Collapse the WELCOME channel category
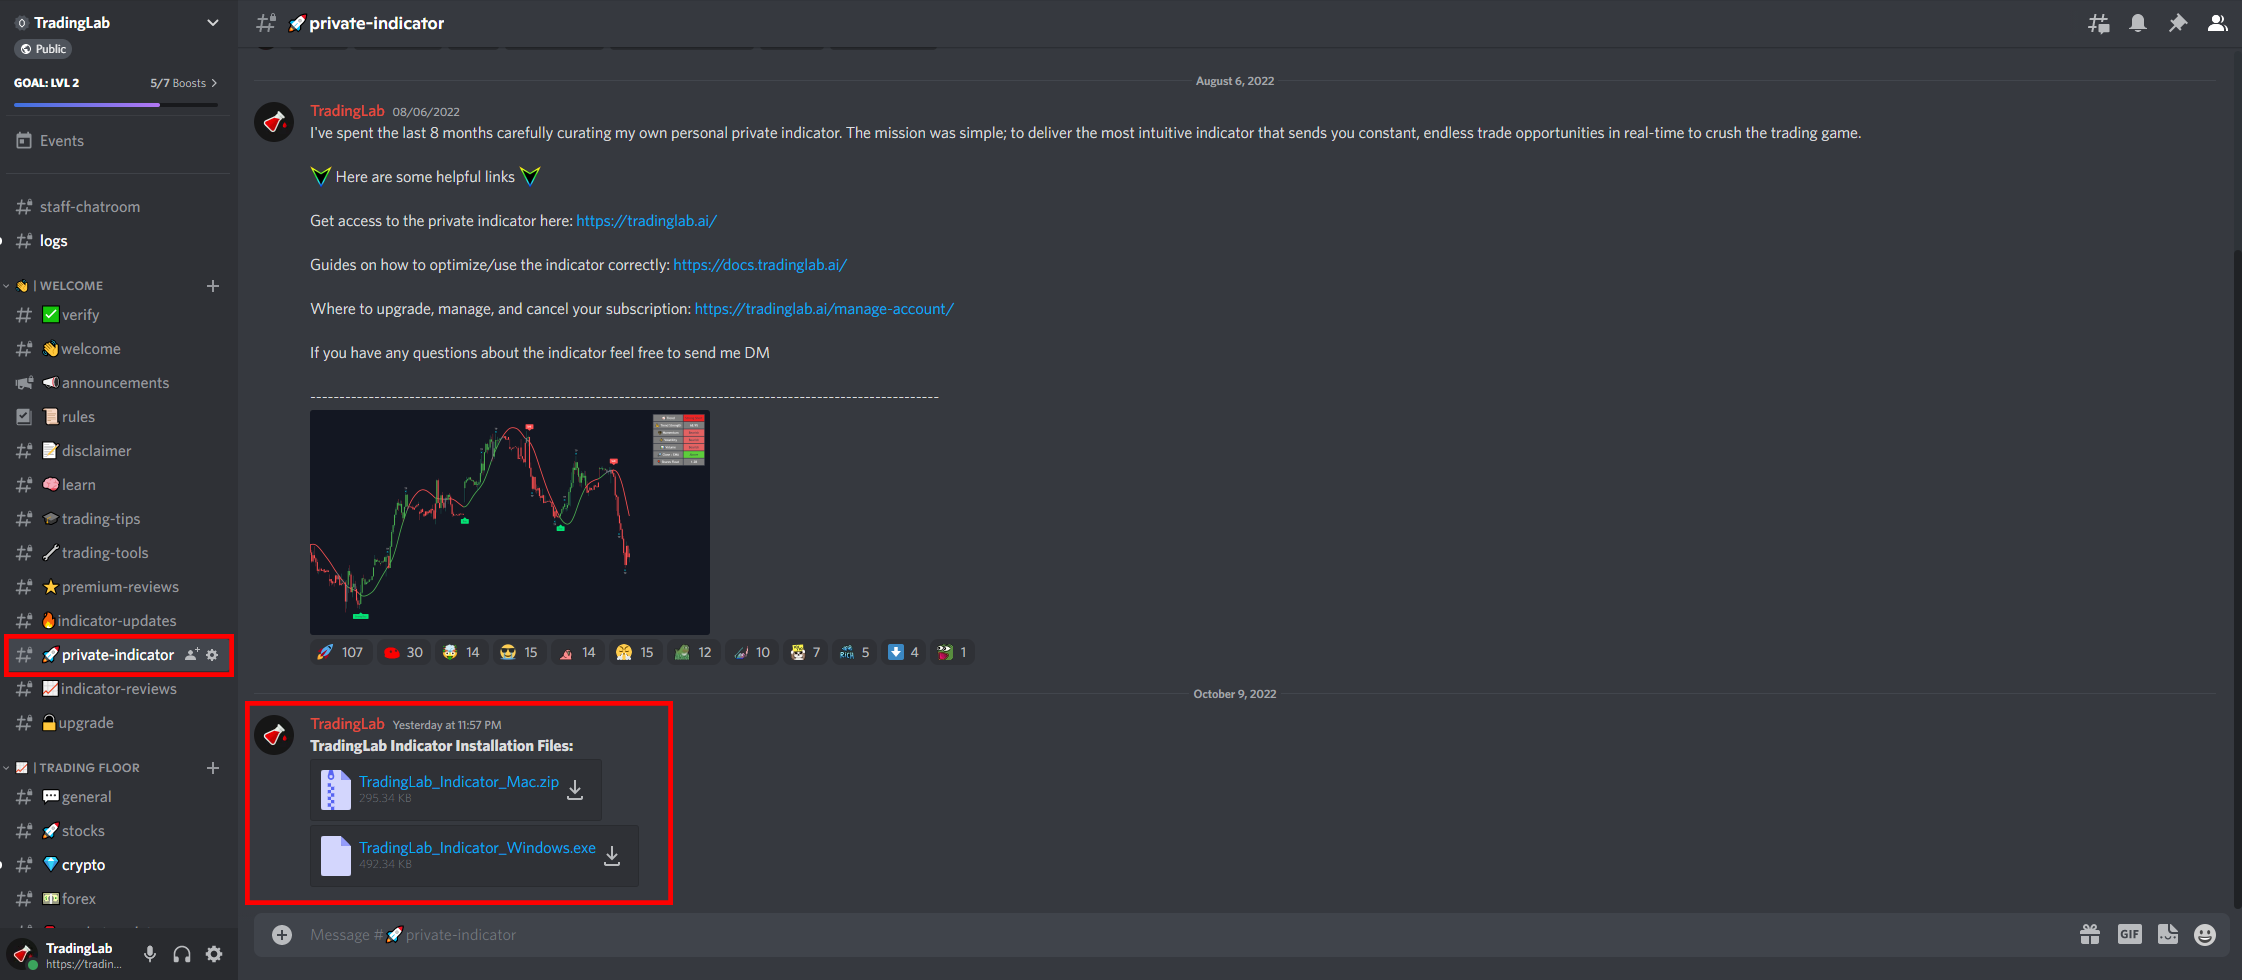The height and width of the screenshot is (980, 2242). coord(71,286)
